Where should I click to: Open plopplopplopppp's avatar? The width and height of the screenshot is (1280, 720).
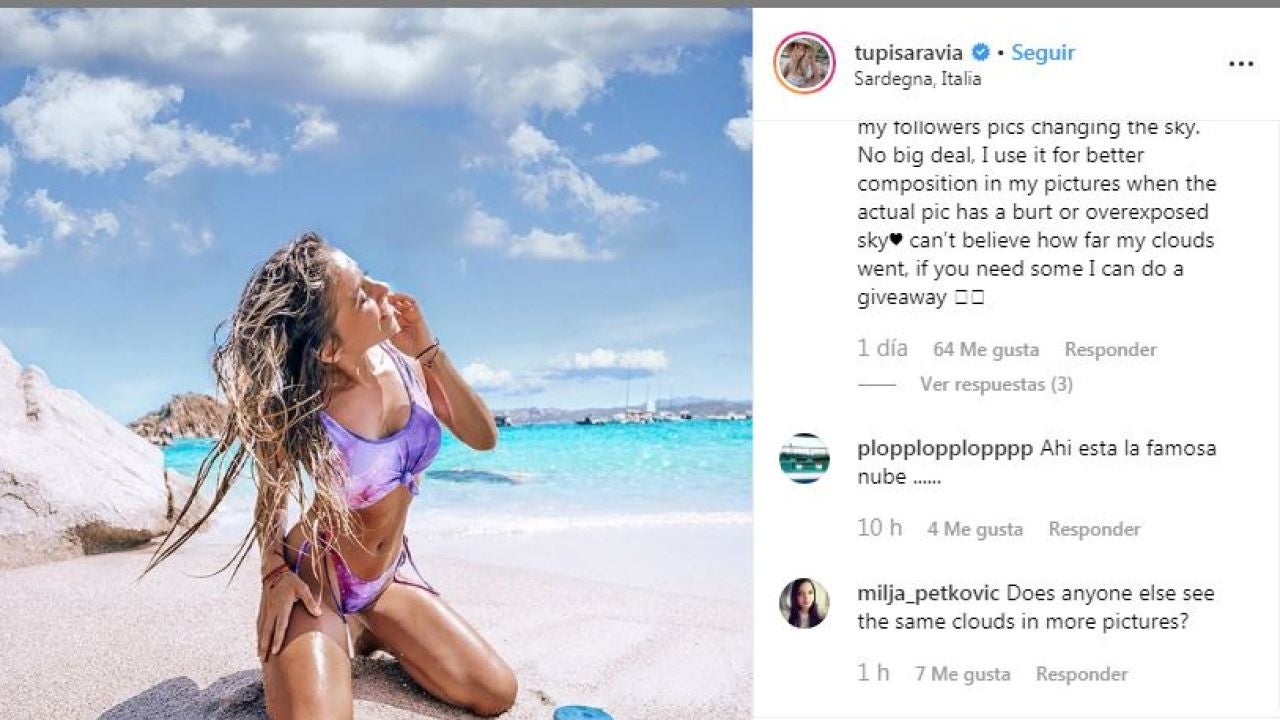click(x=804, y=458)
